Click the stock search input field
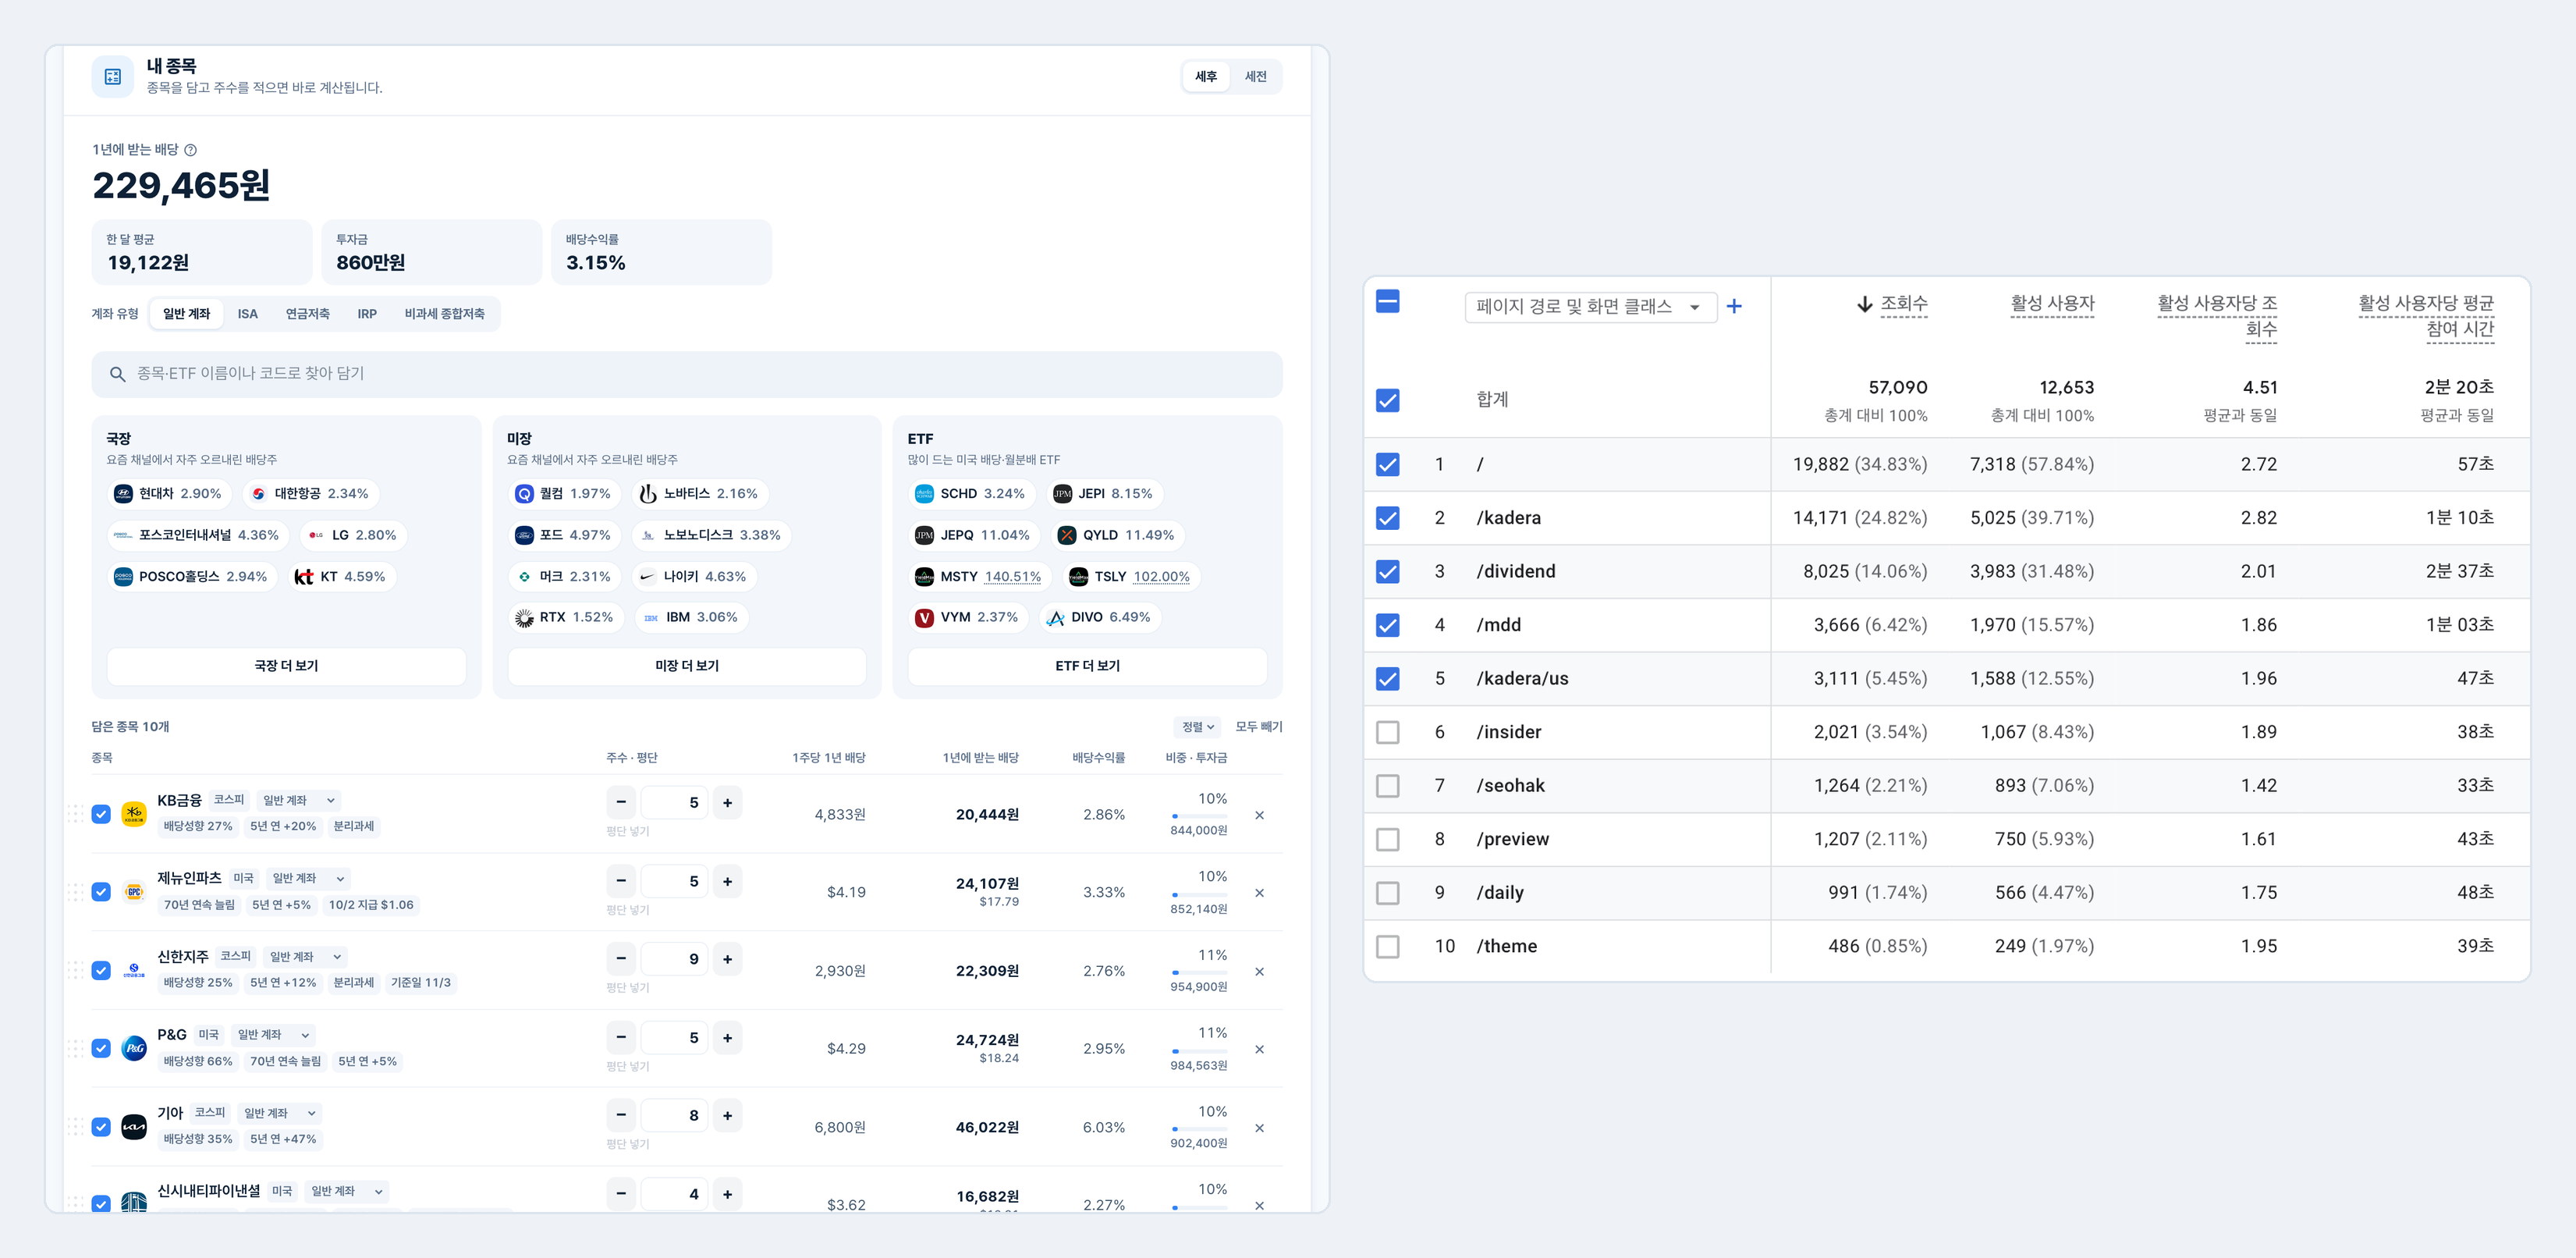Viewport: 2576px width, 1258px height. pos(687,374)
